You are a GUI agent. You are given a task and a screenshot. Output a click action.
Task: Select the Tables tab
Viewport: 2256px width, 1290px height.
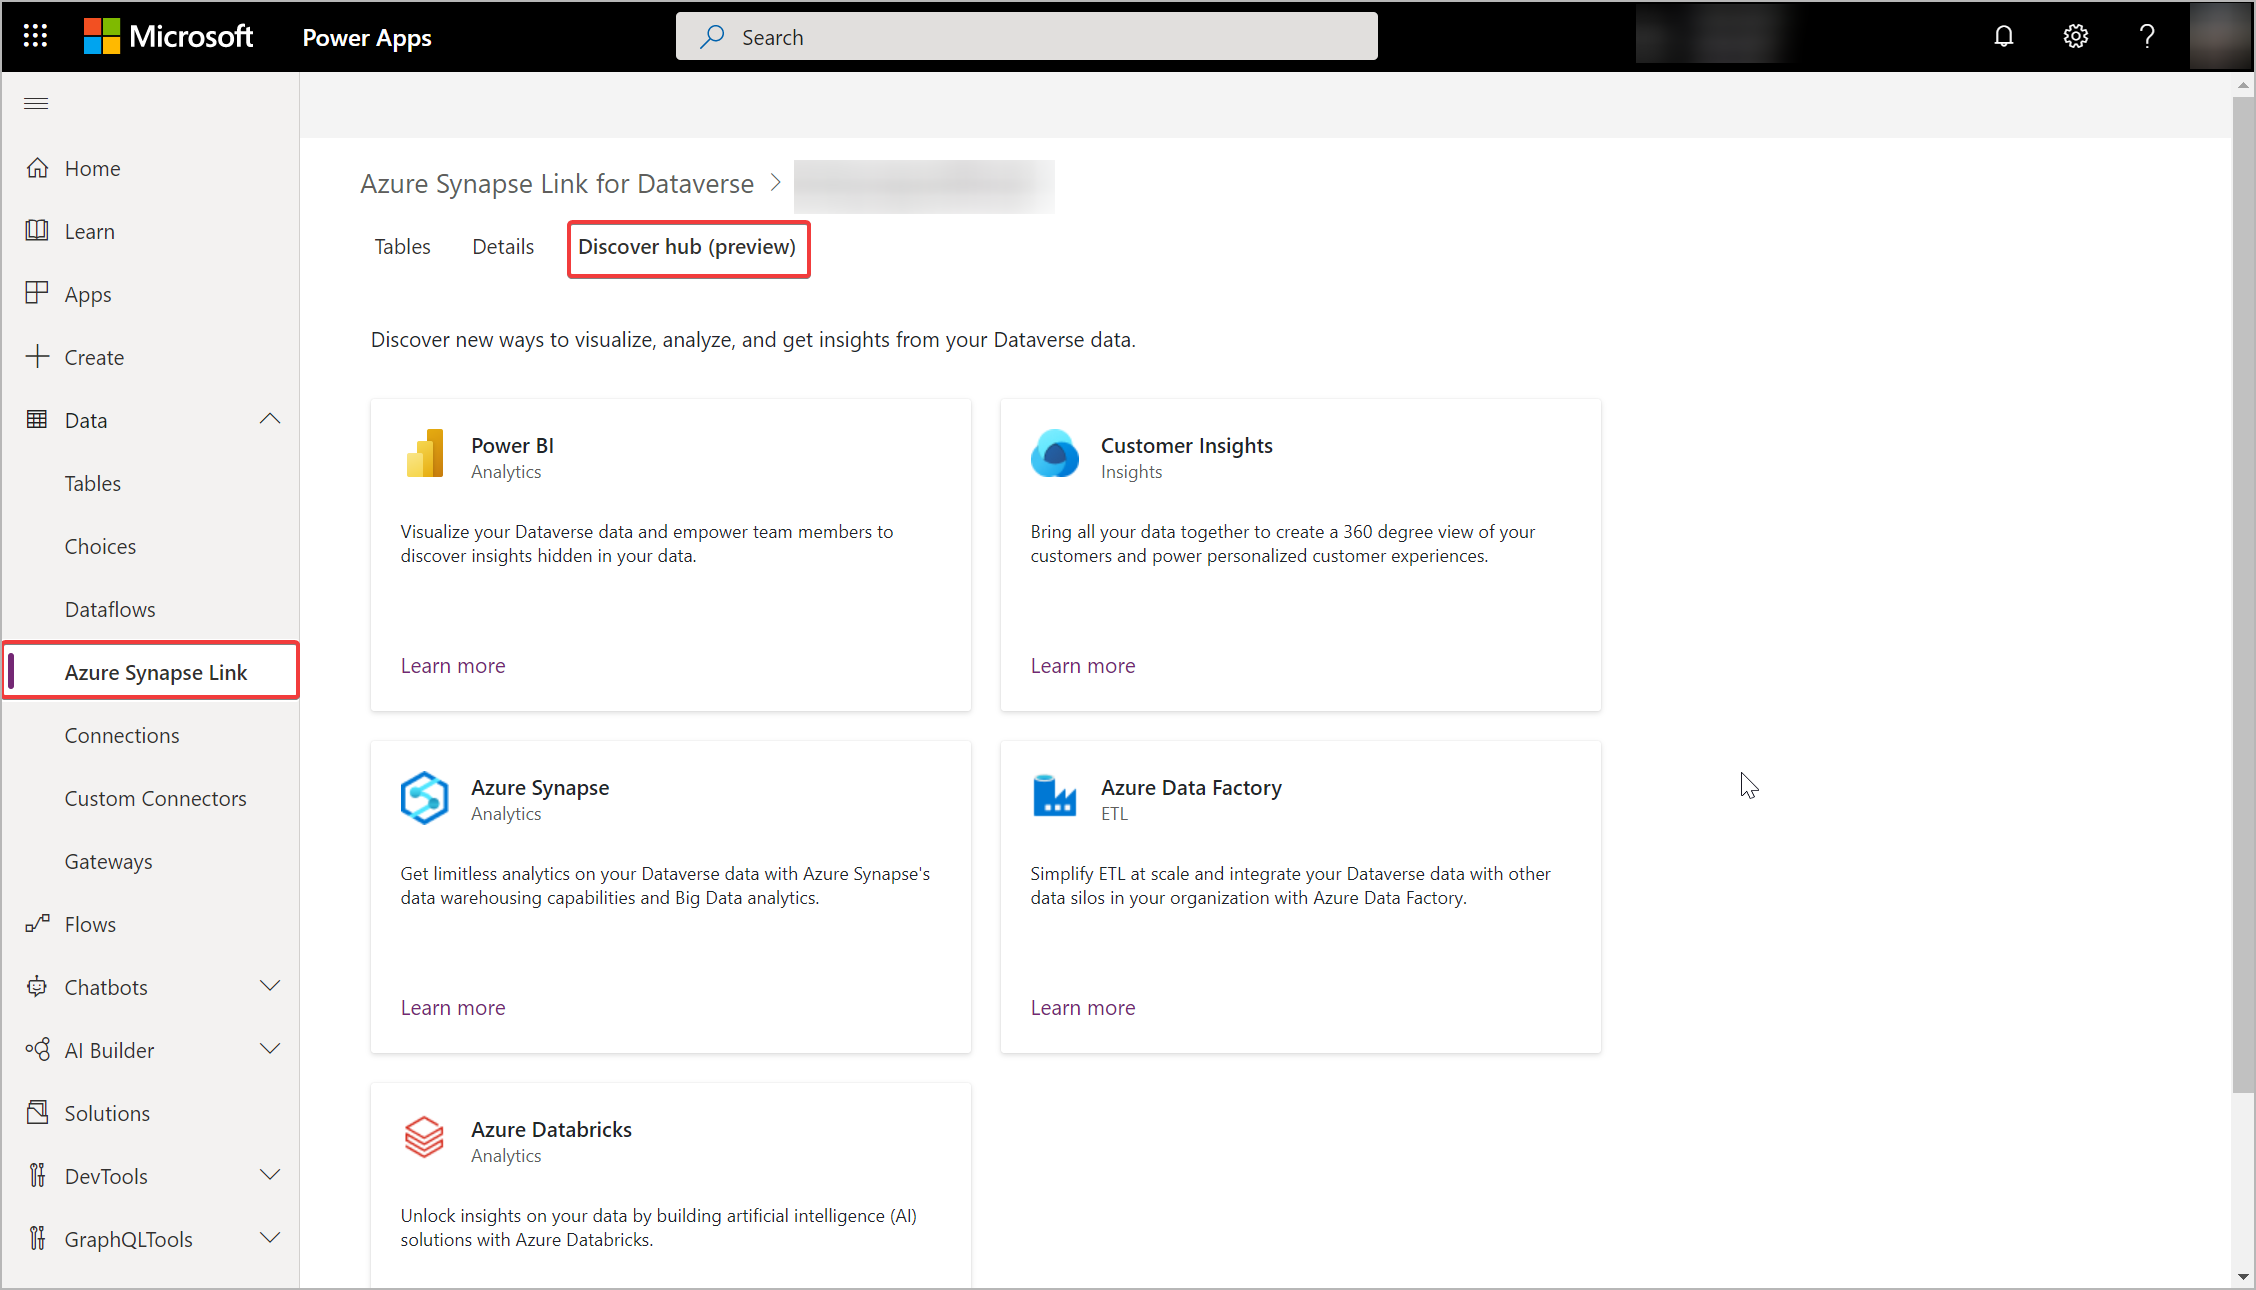(x=401, y=246)
